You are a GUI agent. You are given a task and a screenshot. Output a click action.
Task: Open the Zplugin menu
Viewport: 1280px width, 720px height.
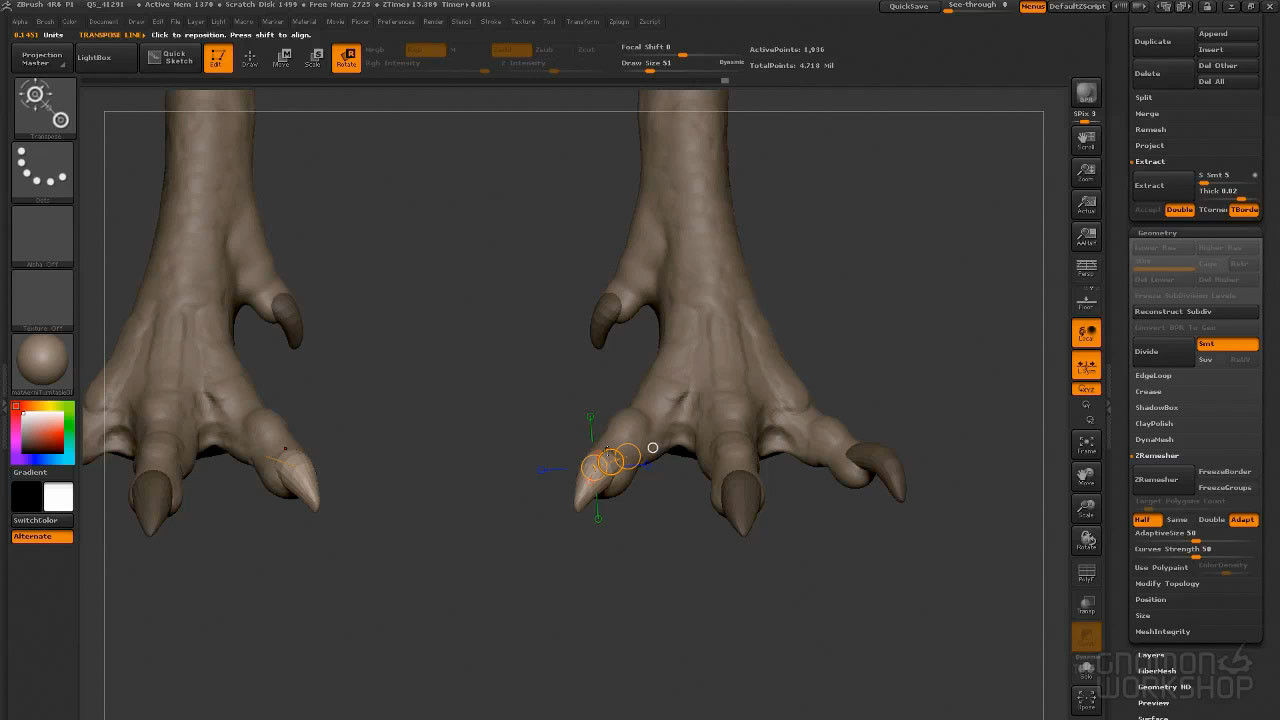[x=619, y=21]
